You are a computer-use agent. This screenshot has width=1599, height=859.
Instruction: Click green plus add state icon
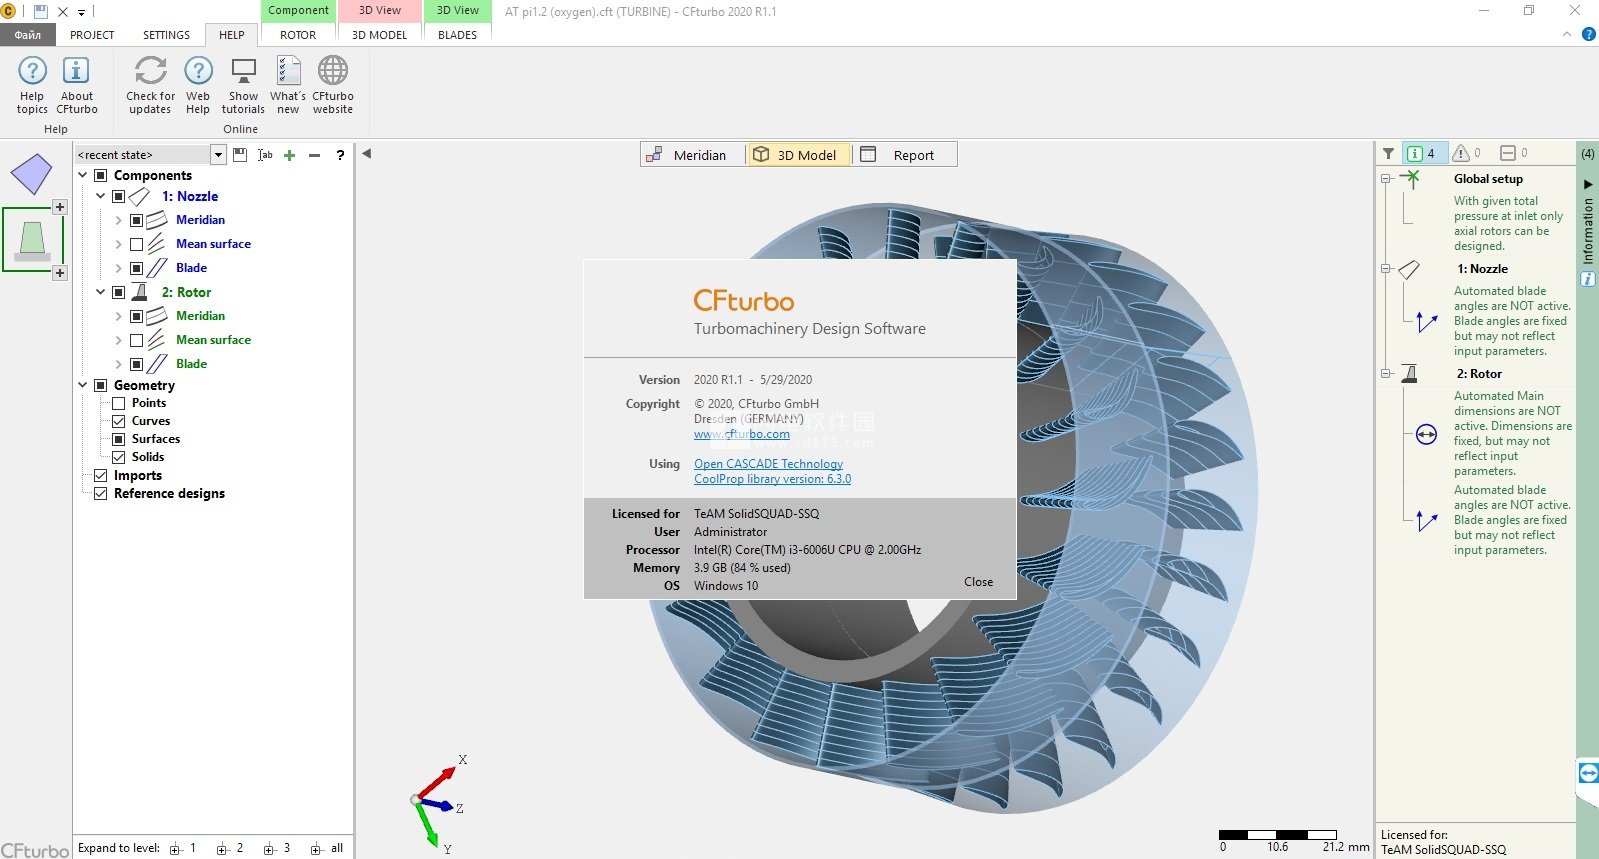tap(289, 155)
